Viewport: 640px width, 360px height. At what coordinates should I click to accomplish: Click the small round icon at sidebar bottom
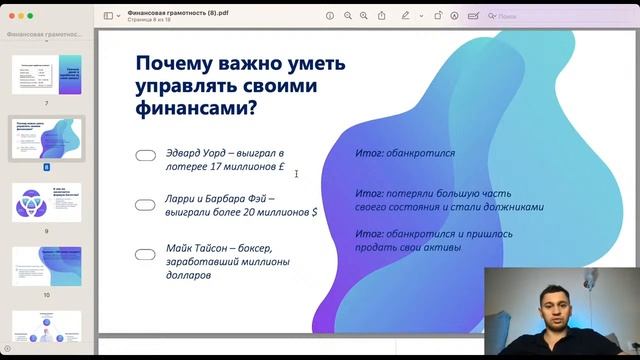[x=7, y=349]
